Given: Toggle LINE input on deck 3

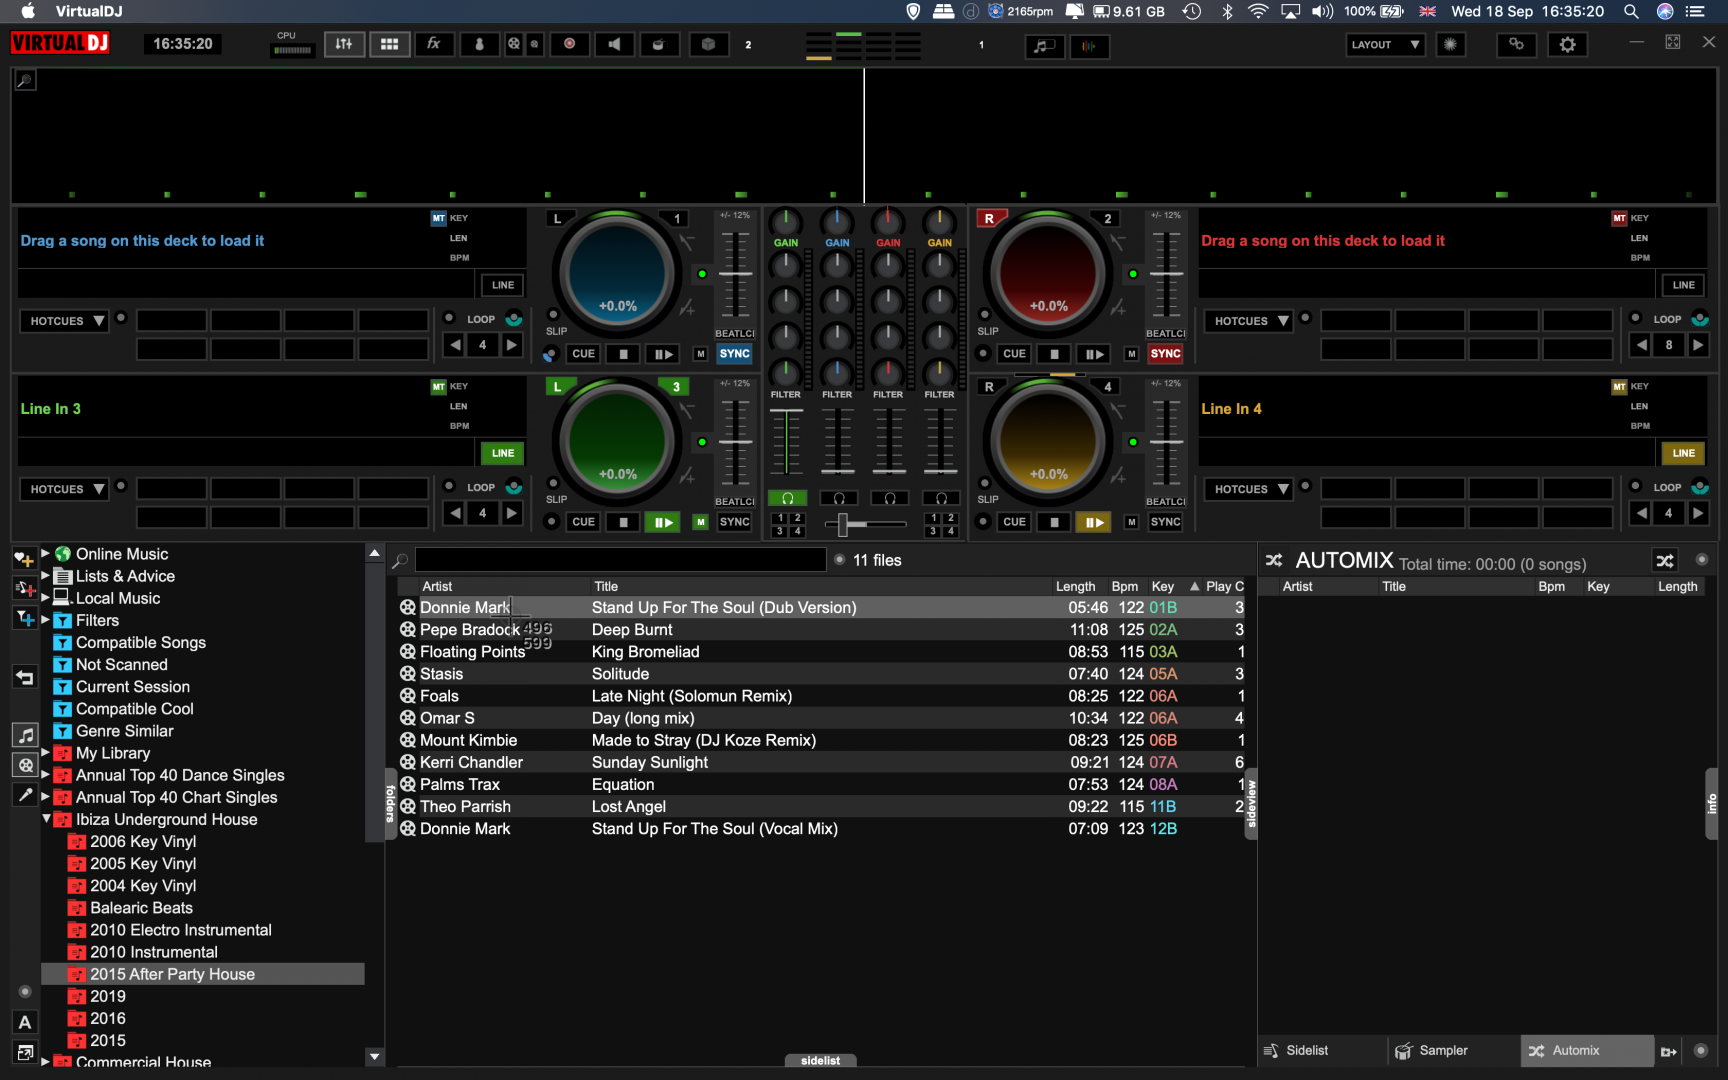Looking at the screenshot, I should pyautogui.click(x=503, y=453).
